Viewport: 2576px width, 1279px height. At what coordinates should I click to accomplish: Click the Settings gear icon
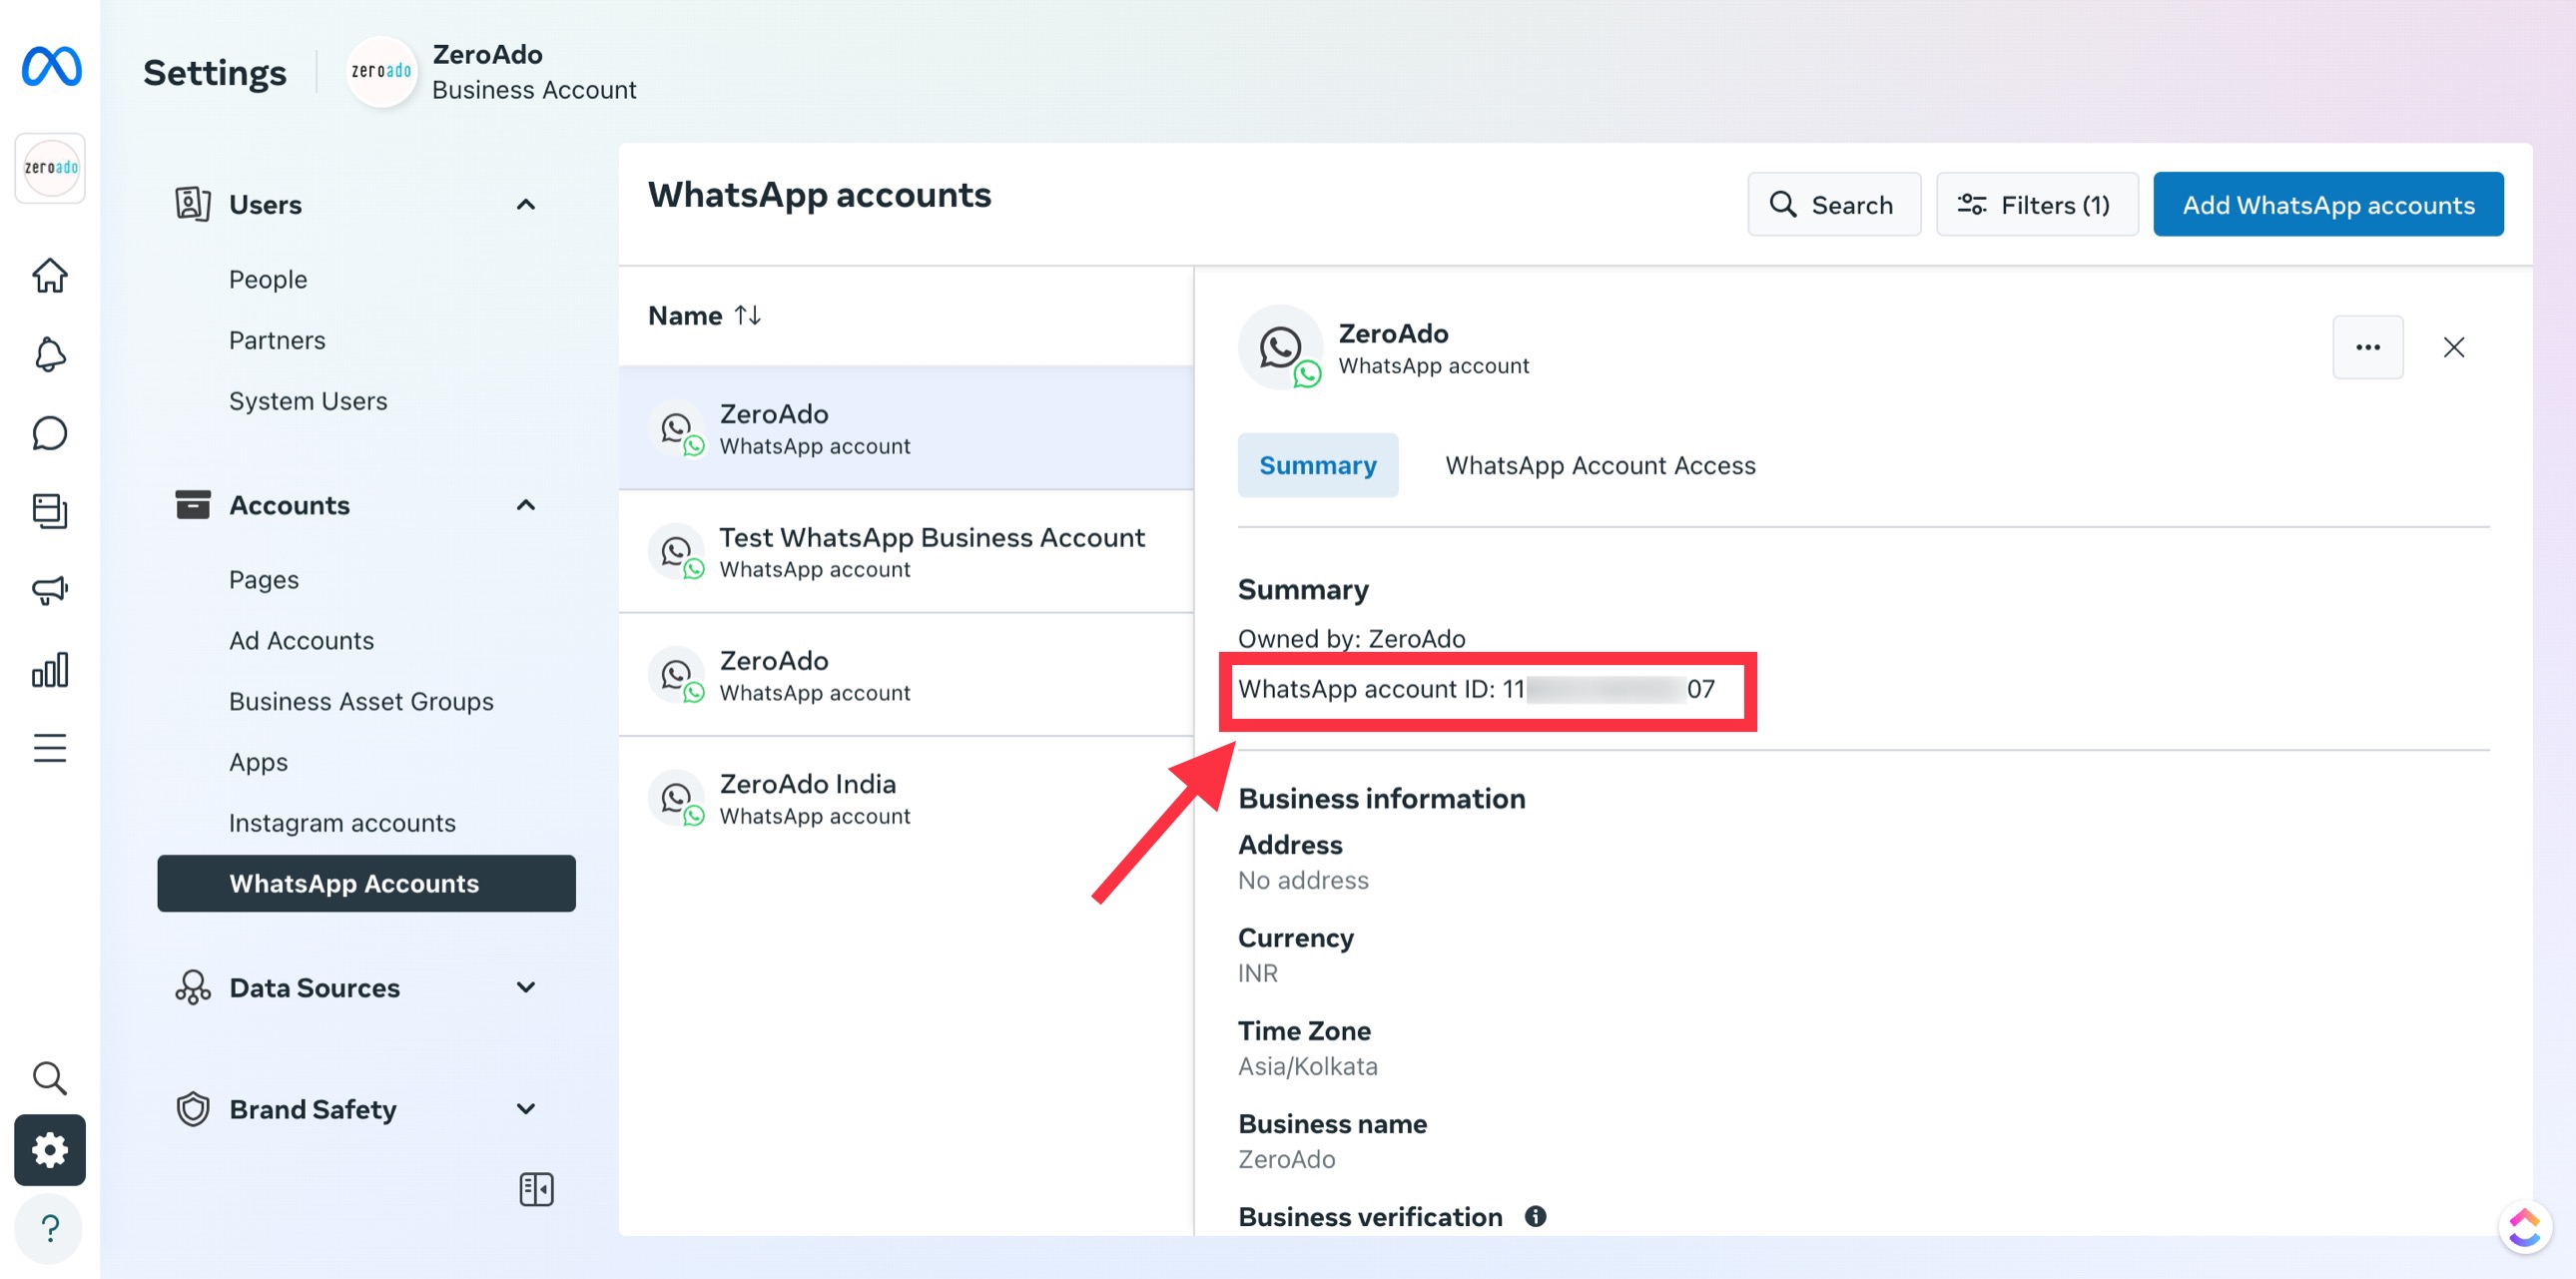coord(50,1150)
